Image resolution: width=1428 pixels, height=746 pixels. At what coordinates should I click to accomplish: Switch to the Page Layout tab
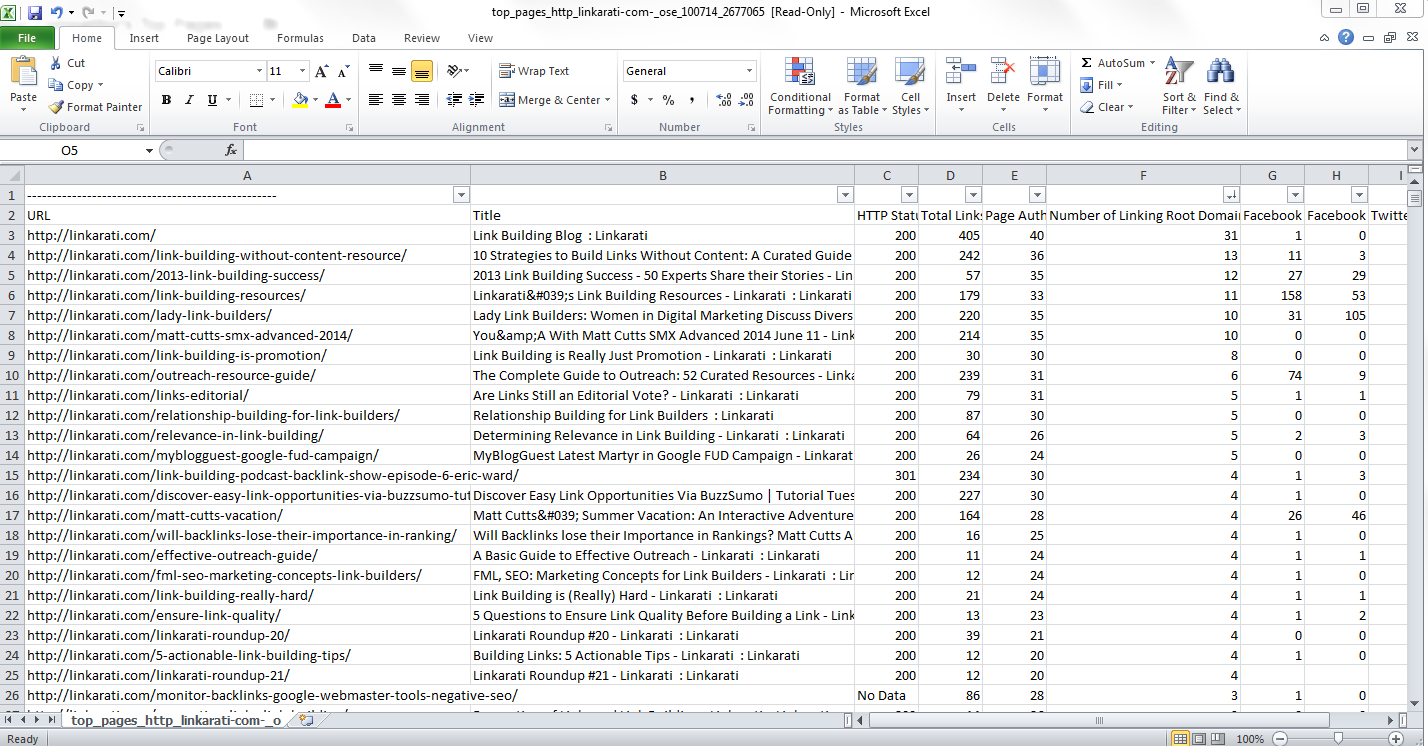click(218, 38)
